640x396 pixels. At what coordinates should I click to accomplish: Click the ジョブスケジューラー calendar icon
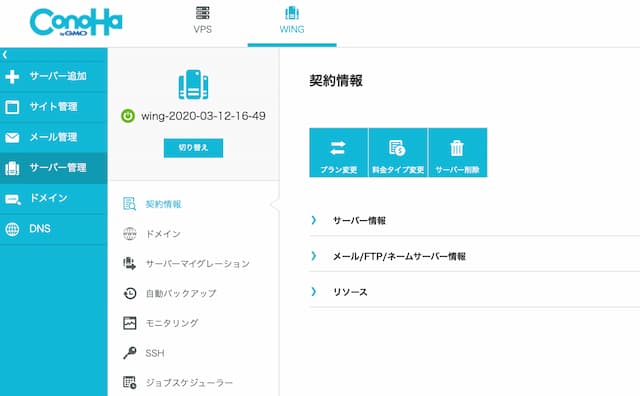(130, 383)
